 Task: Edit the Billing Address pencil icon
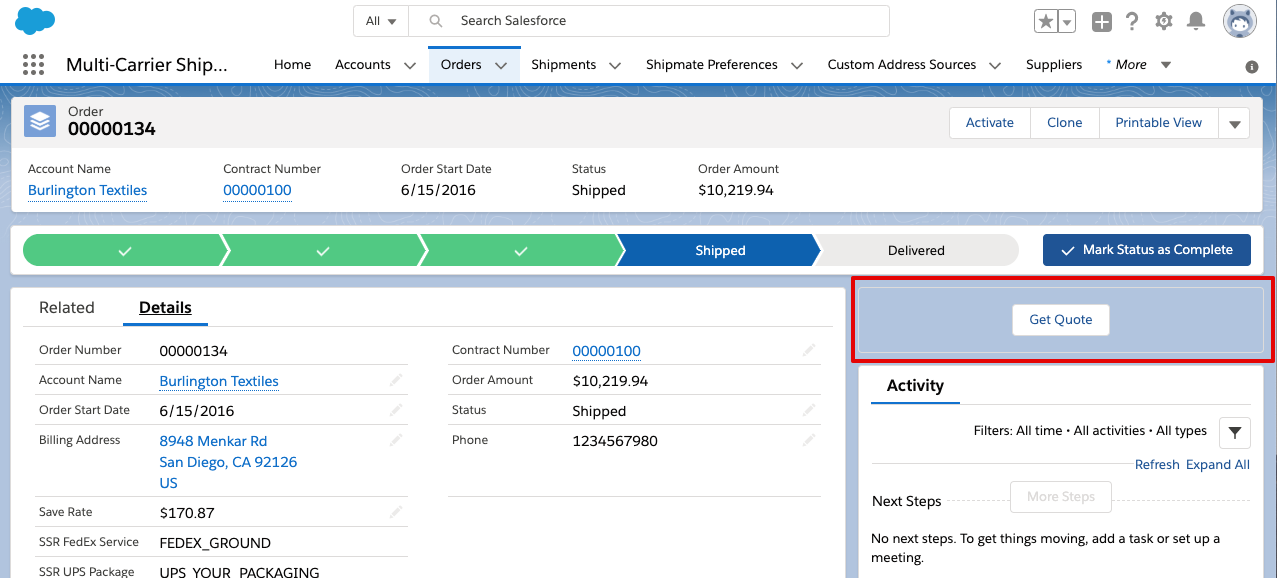(x=396, y=440)
